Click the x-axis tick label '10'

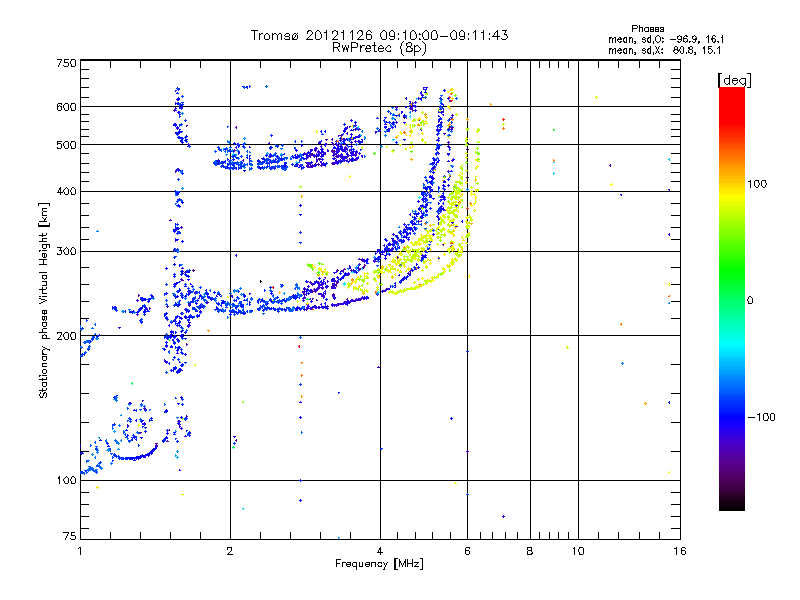(578, 551)
